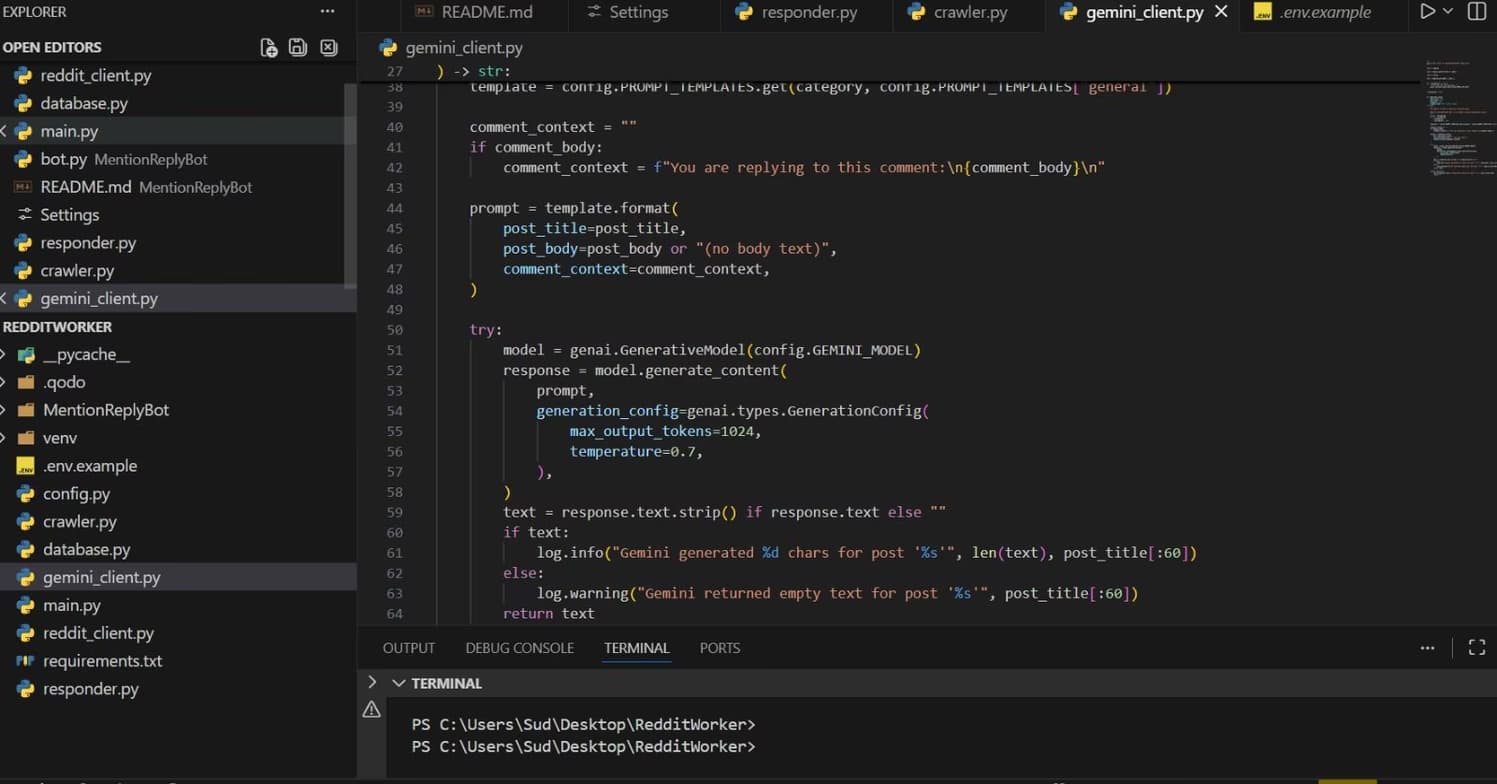Open Explorer Views and More Actions menu
This screenshot has height=784, width=1497.
coord(328,12)
